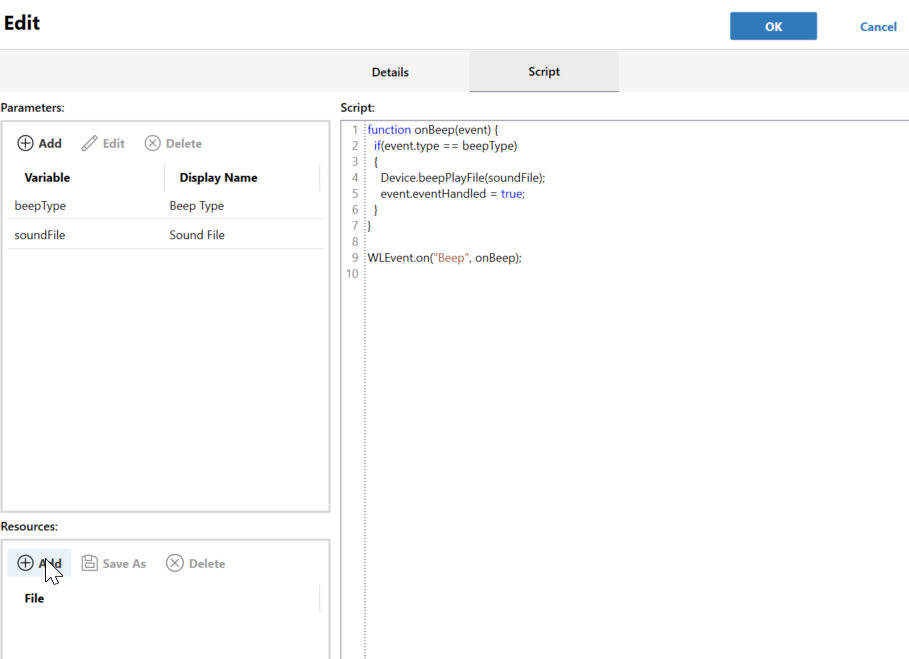
Task: Click the Delete resource X icon
Action: click(175, 563)
